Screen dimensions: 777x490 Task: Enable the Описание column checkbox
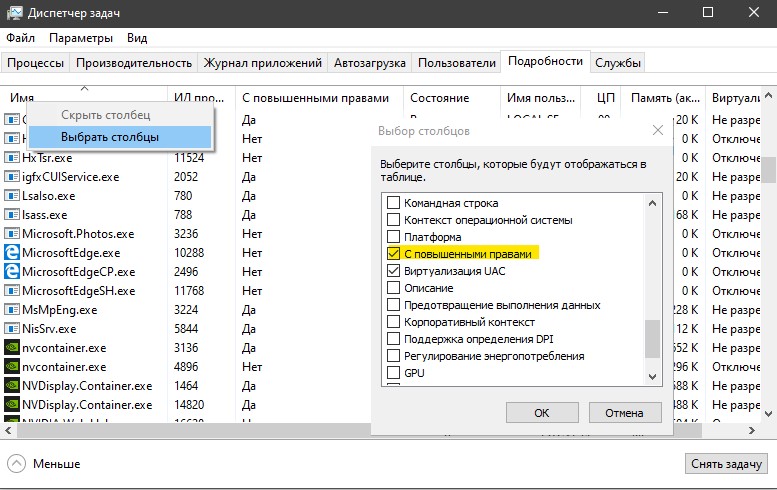[393, 288]
